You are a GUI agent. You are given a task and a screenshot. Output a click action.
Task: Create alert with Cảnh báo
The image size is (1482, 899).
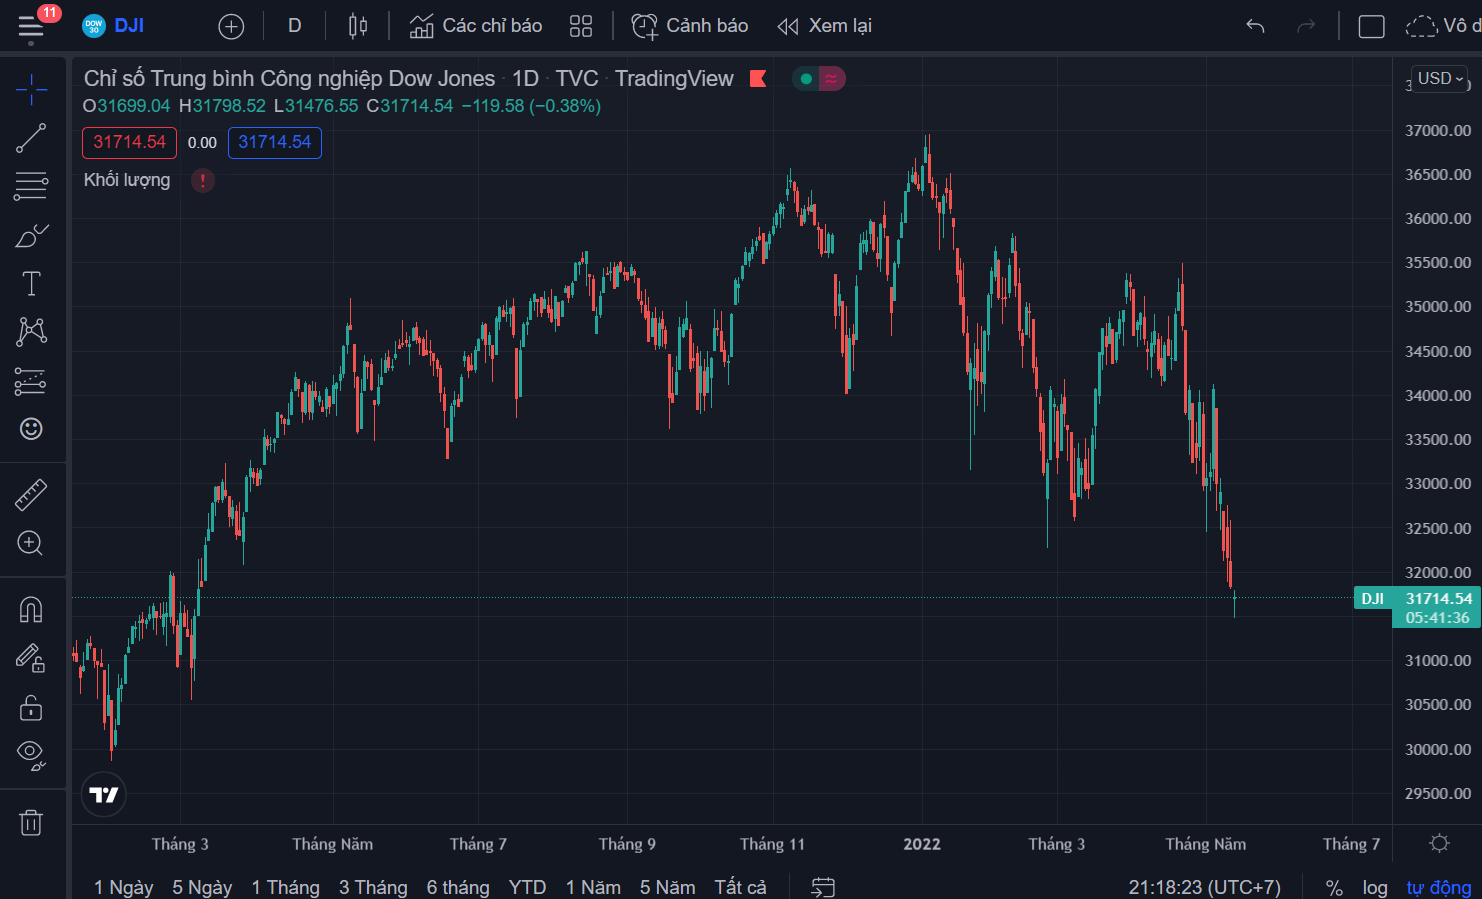(x=690, y=26)
